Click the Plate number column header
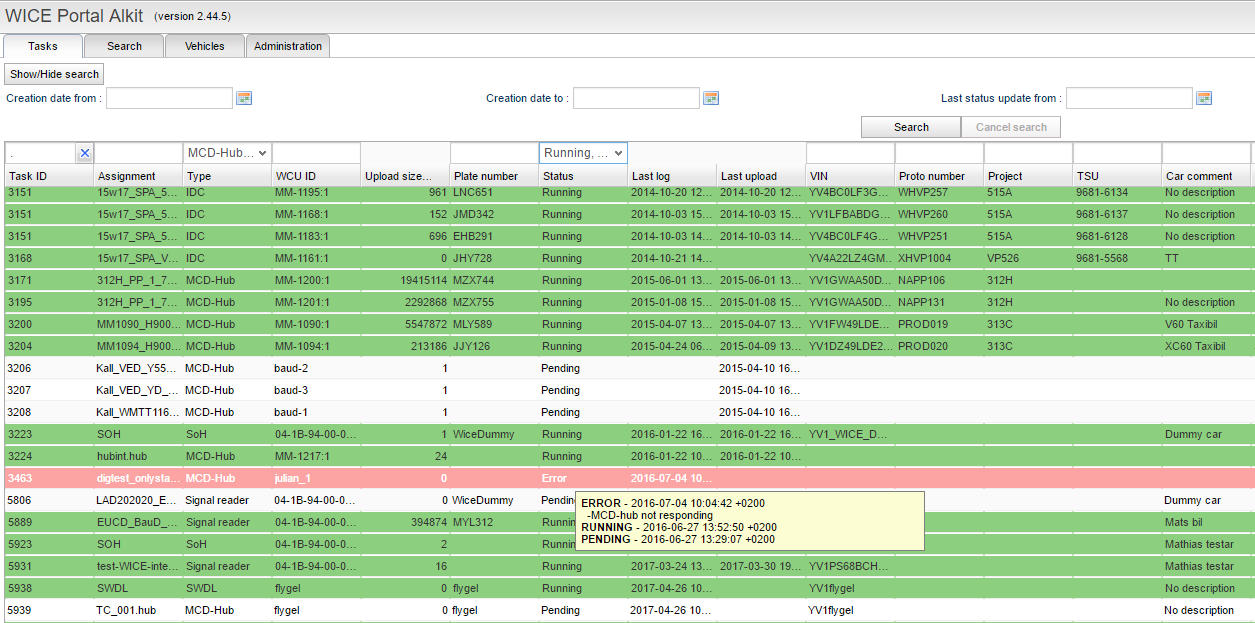The height and width of the screenshot is (623, 1255). coord(493,176)
